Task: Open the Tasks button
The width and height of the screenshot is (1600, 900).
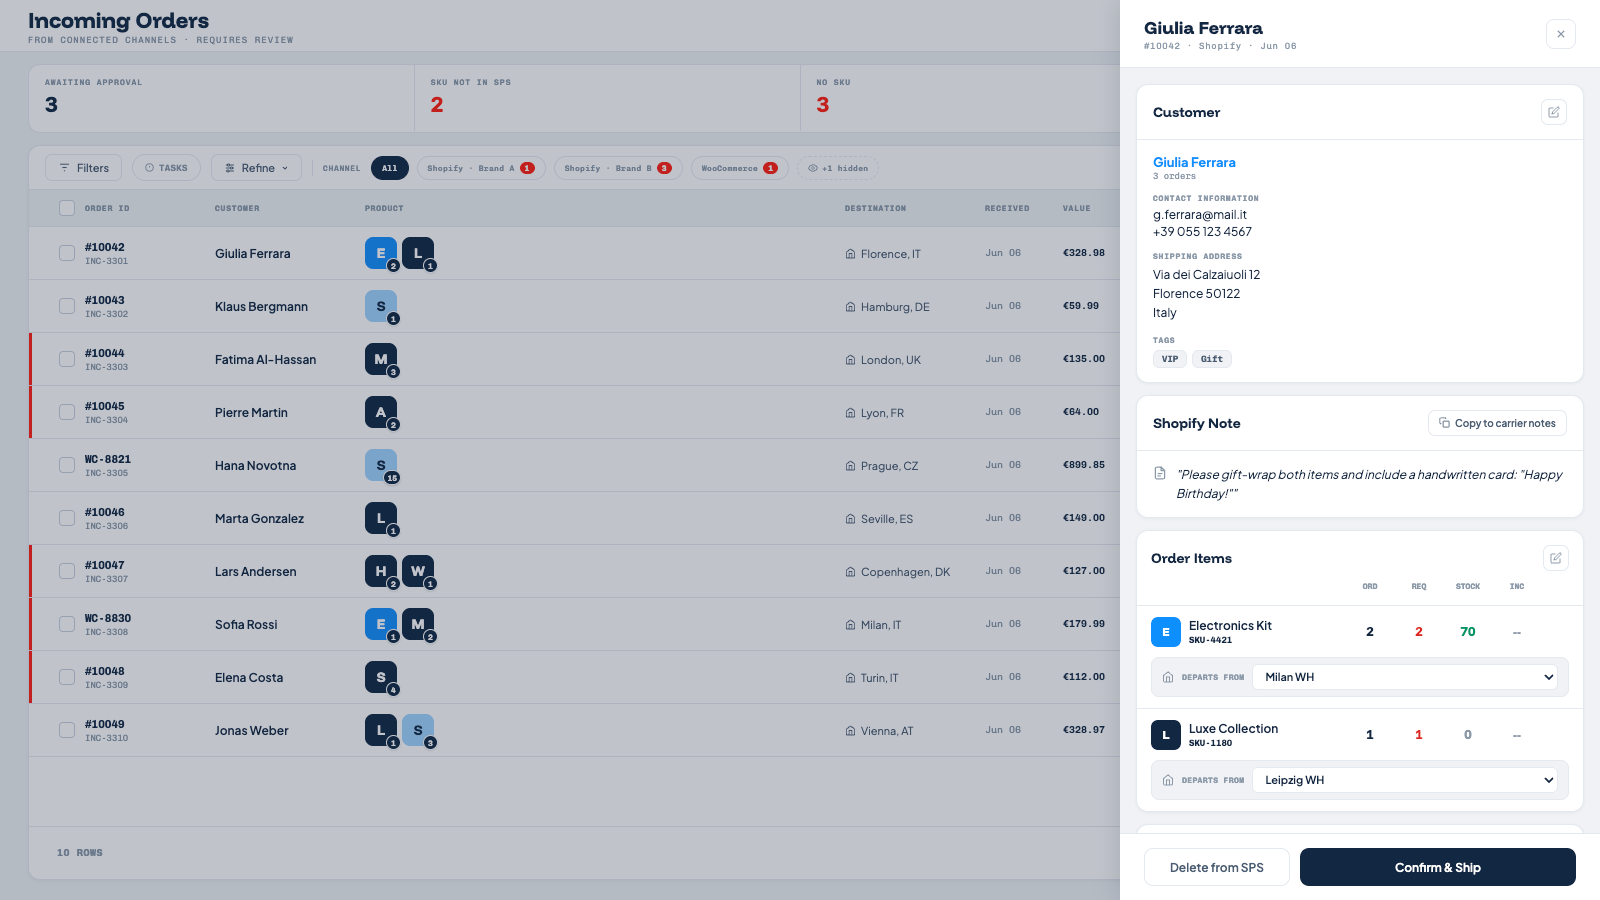Action: tap(166, 168)
